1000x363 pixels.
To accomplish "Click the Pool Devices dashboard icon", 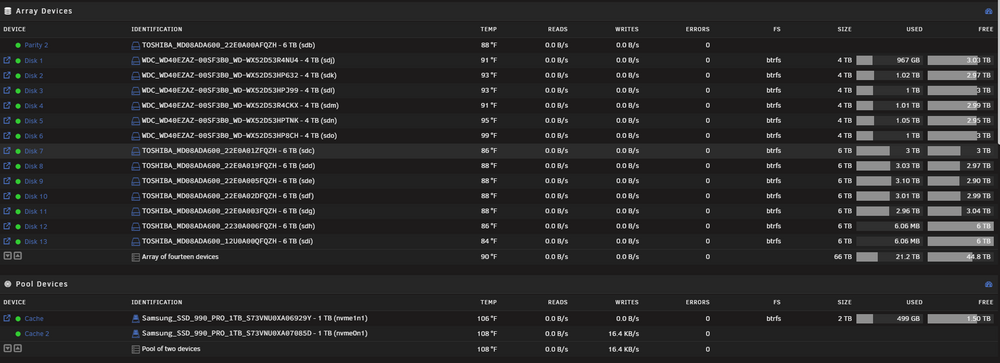I will 989,284.
